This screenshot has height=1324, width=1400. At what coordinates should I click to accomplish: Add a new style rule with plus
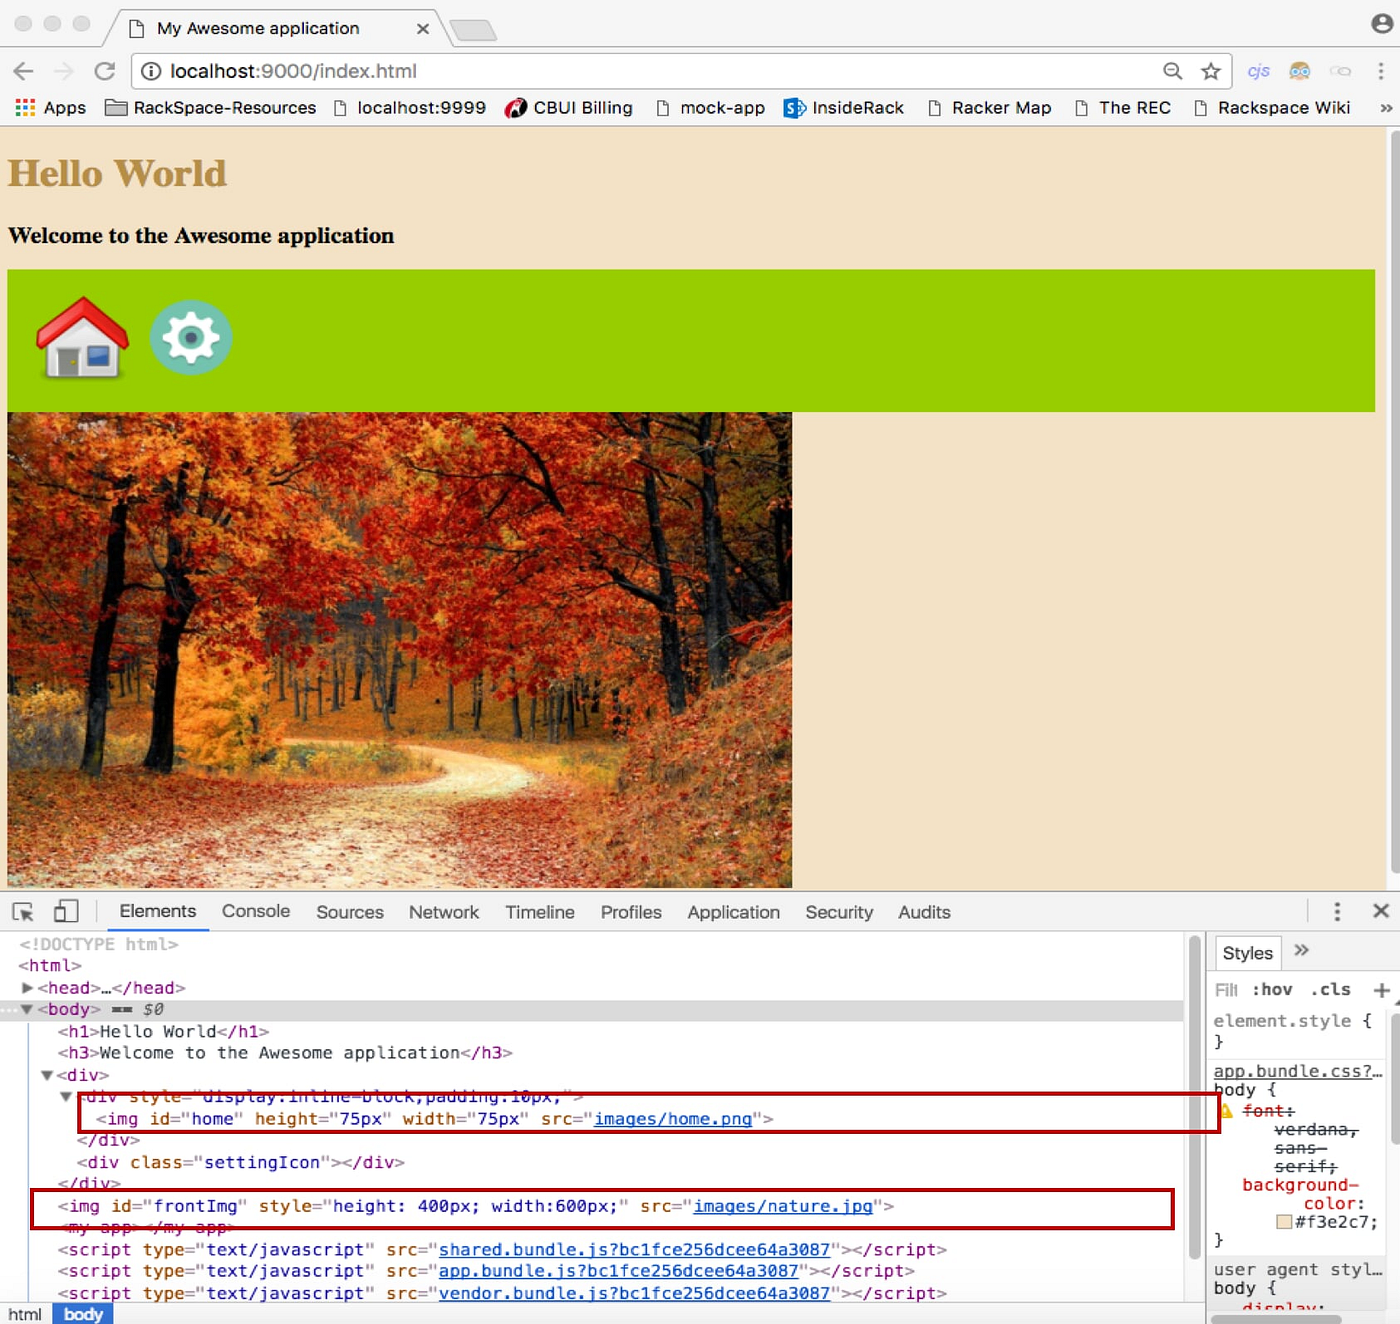(1382, 990)
